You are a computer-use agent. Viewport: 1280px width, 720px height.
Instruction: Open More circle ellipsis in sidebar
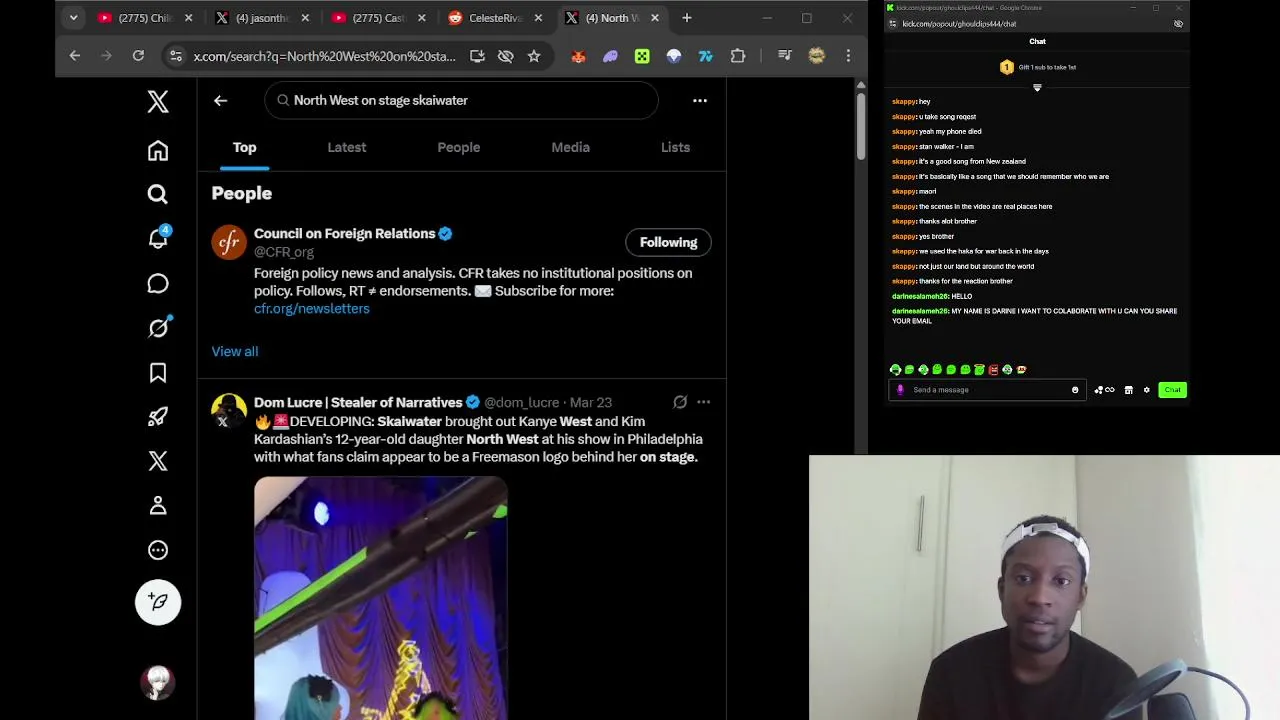click(158, 550)
